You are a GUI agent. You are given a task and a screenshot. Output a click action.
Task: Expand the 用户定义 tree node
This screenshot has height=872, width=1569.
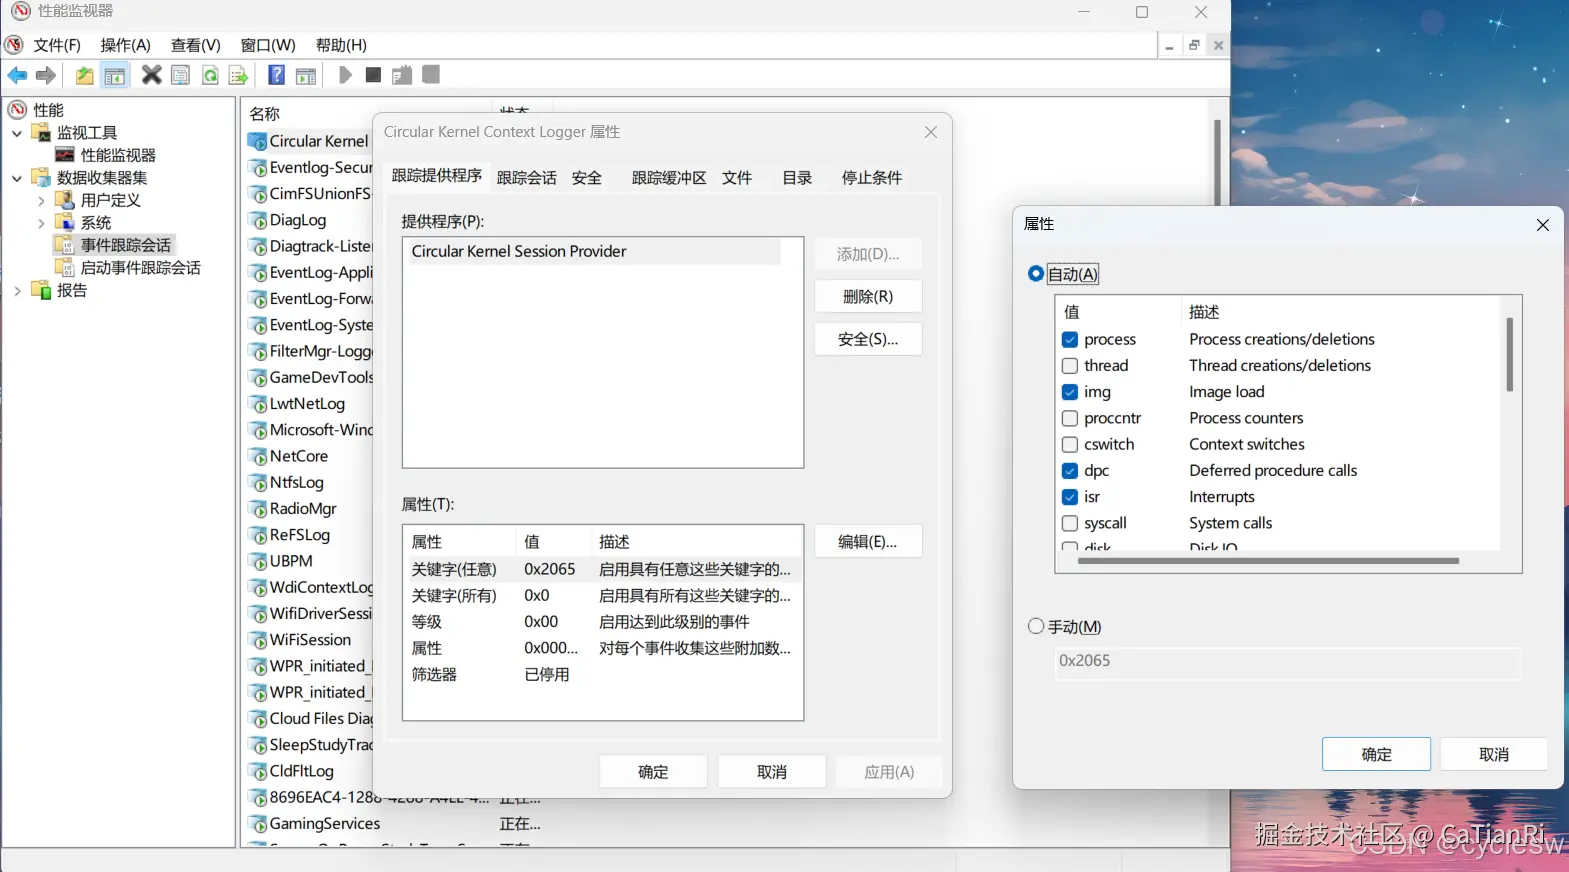pyautogui.click(x=41, y=201)
